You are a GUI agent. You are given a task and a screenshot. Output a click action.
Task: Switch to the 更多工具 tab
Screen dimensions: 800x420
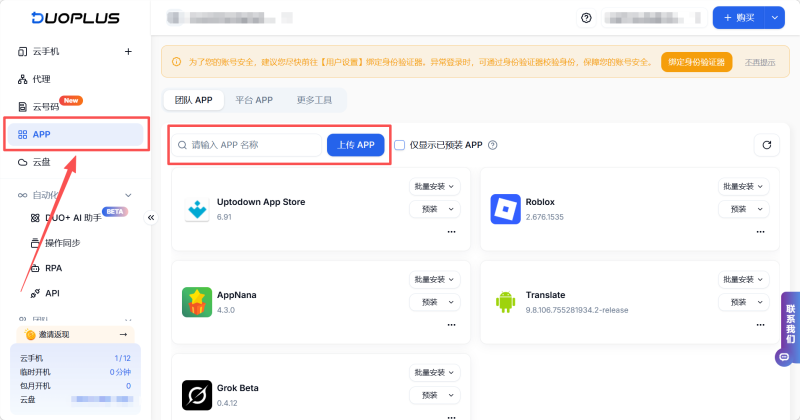coord(316,100)
